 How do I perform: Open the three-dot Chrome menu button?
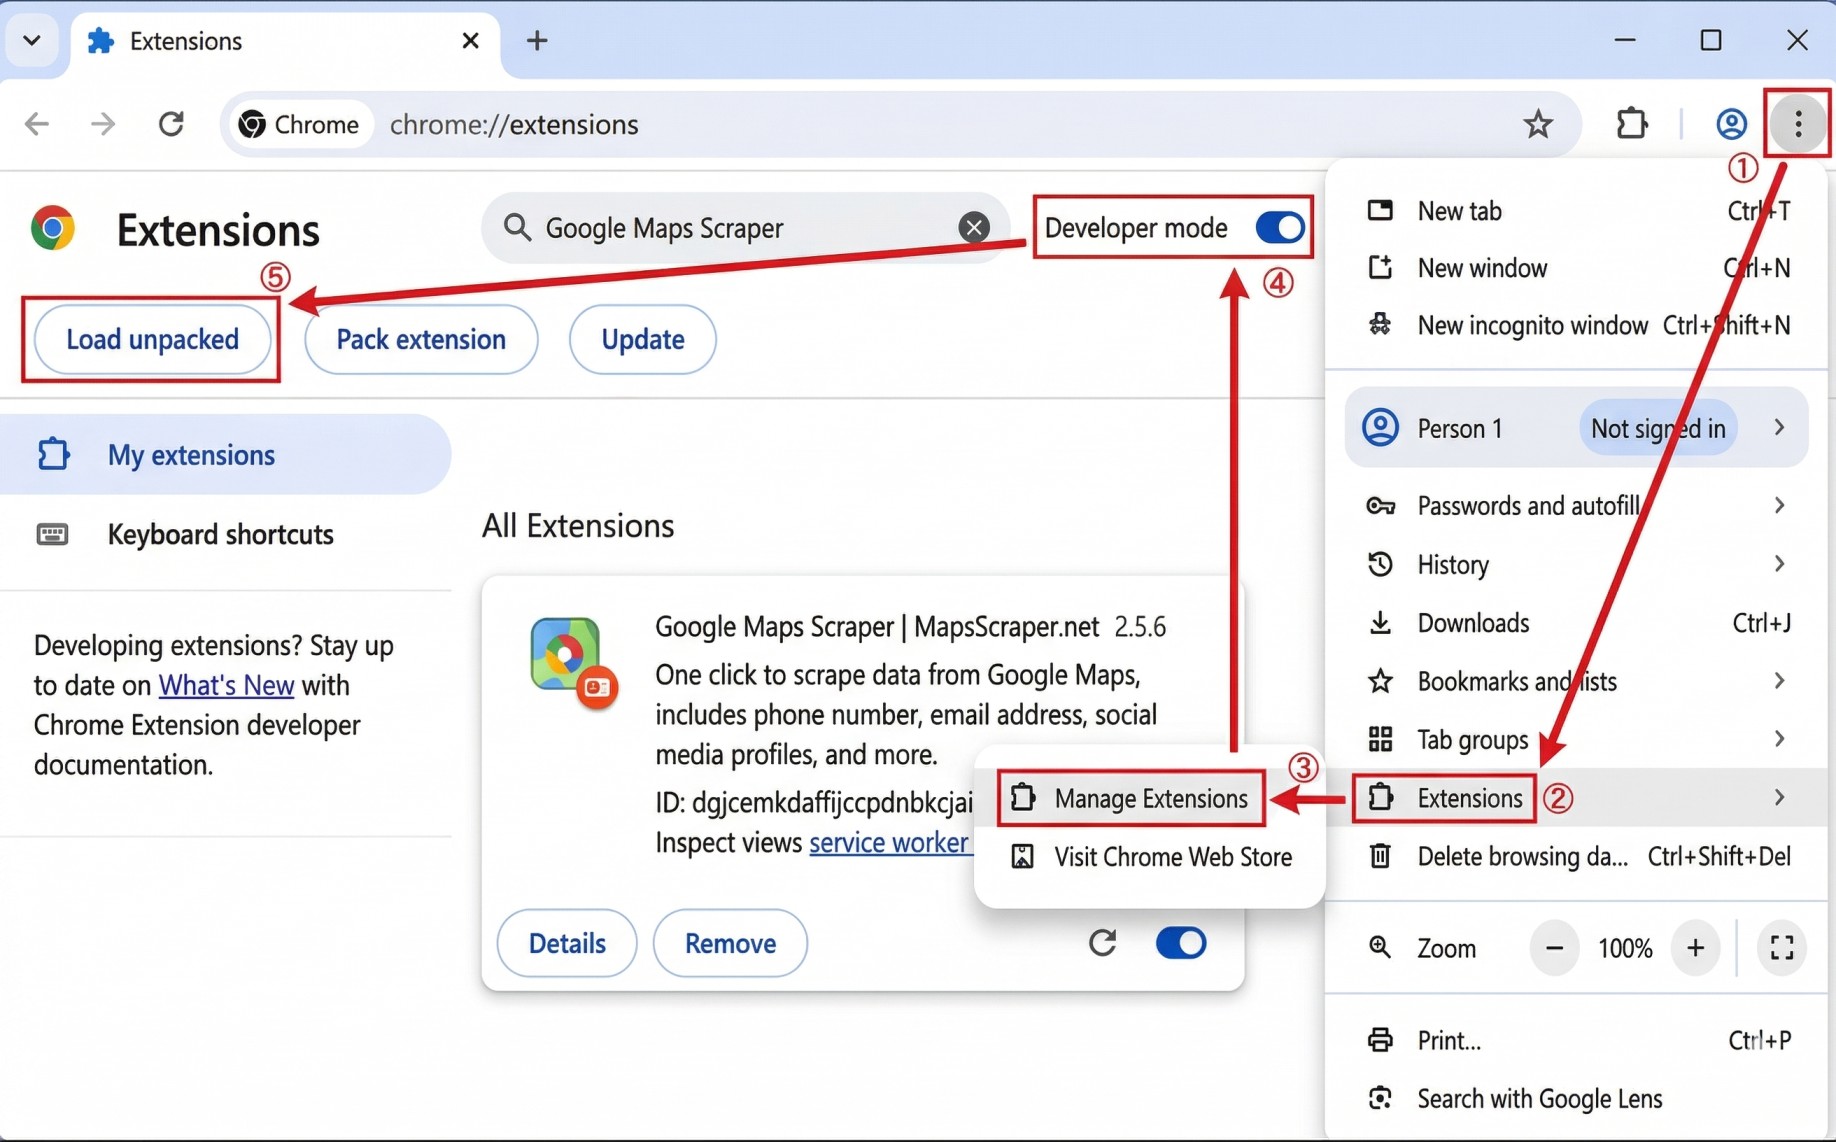click(x=1797, y=124)
